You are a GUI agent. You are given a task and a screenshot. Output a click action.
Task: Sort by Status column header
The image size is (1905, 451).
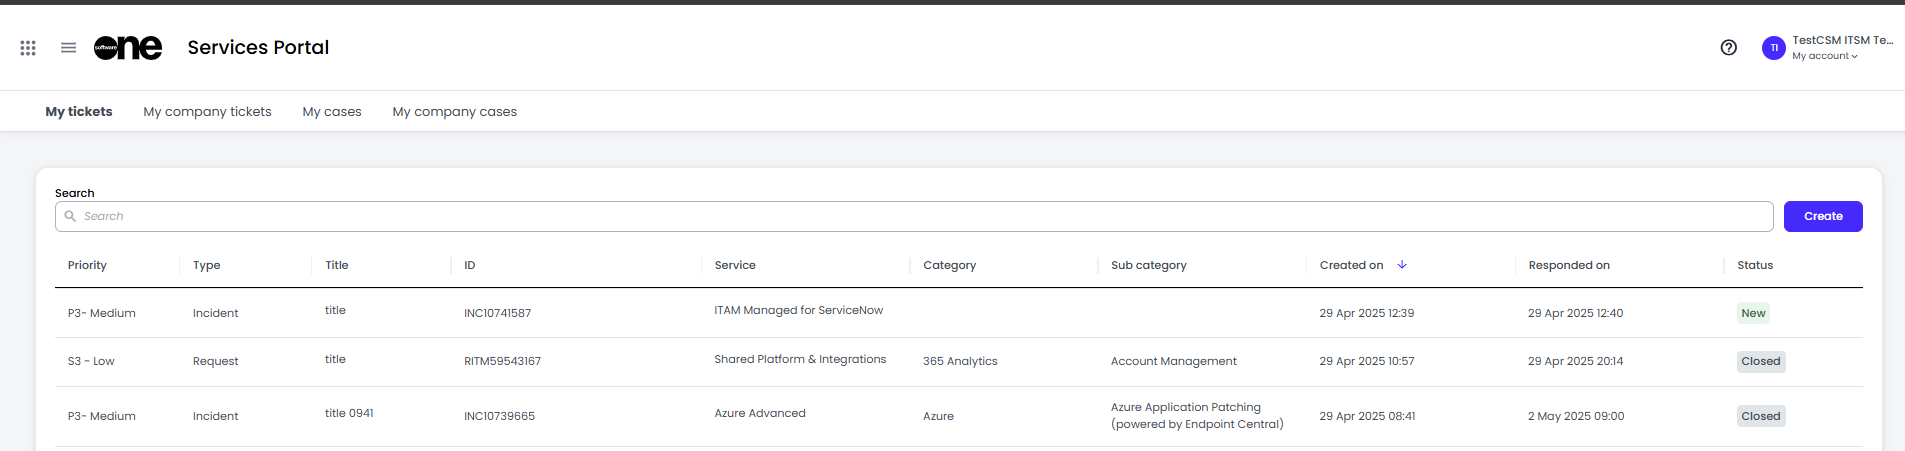[x=1754, y=265]
